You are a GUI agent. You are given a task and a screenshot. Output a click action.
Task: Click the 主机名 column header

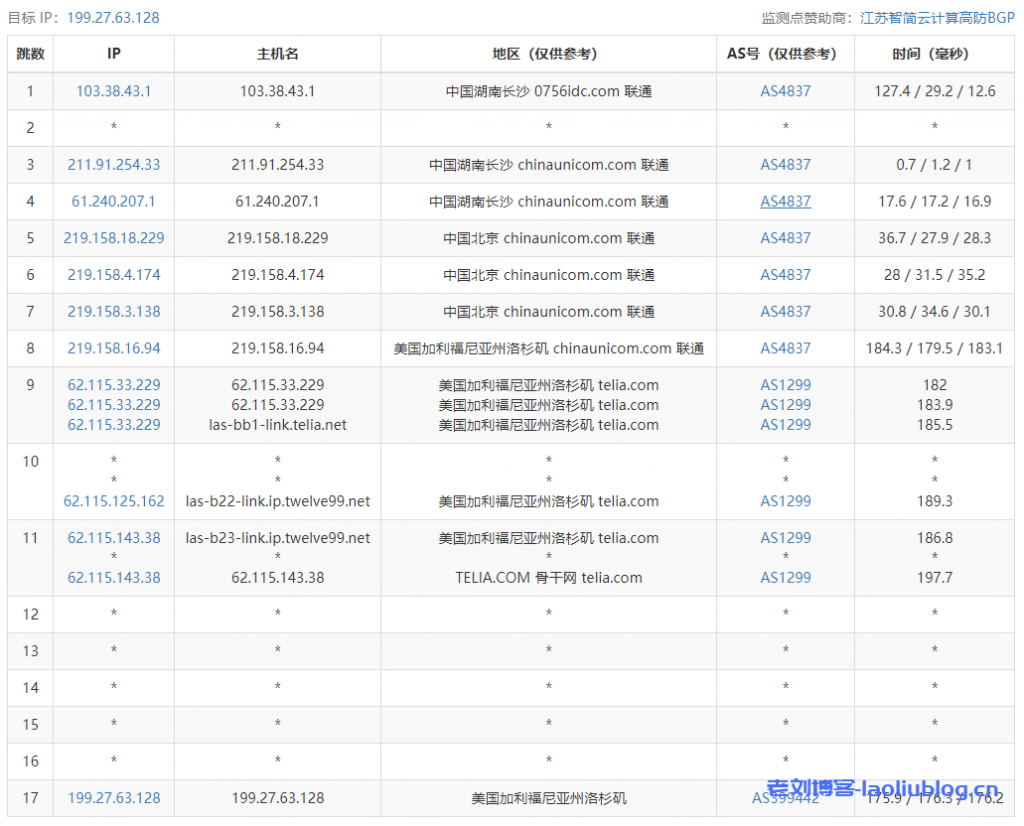[x=277, y=54]
